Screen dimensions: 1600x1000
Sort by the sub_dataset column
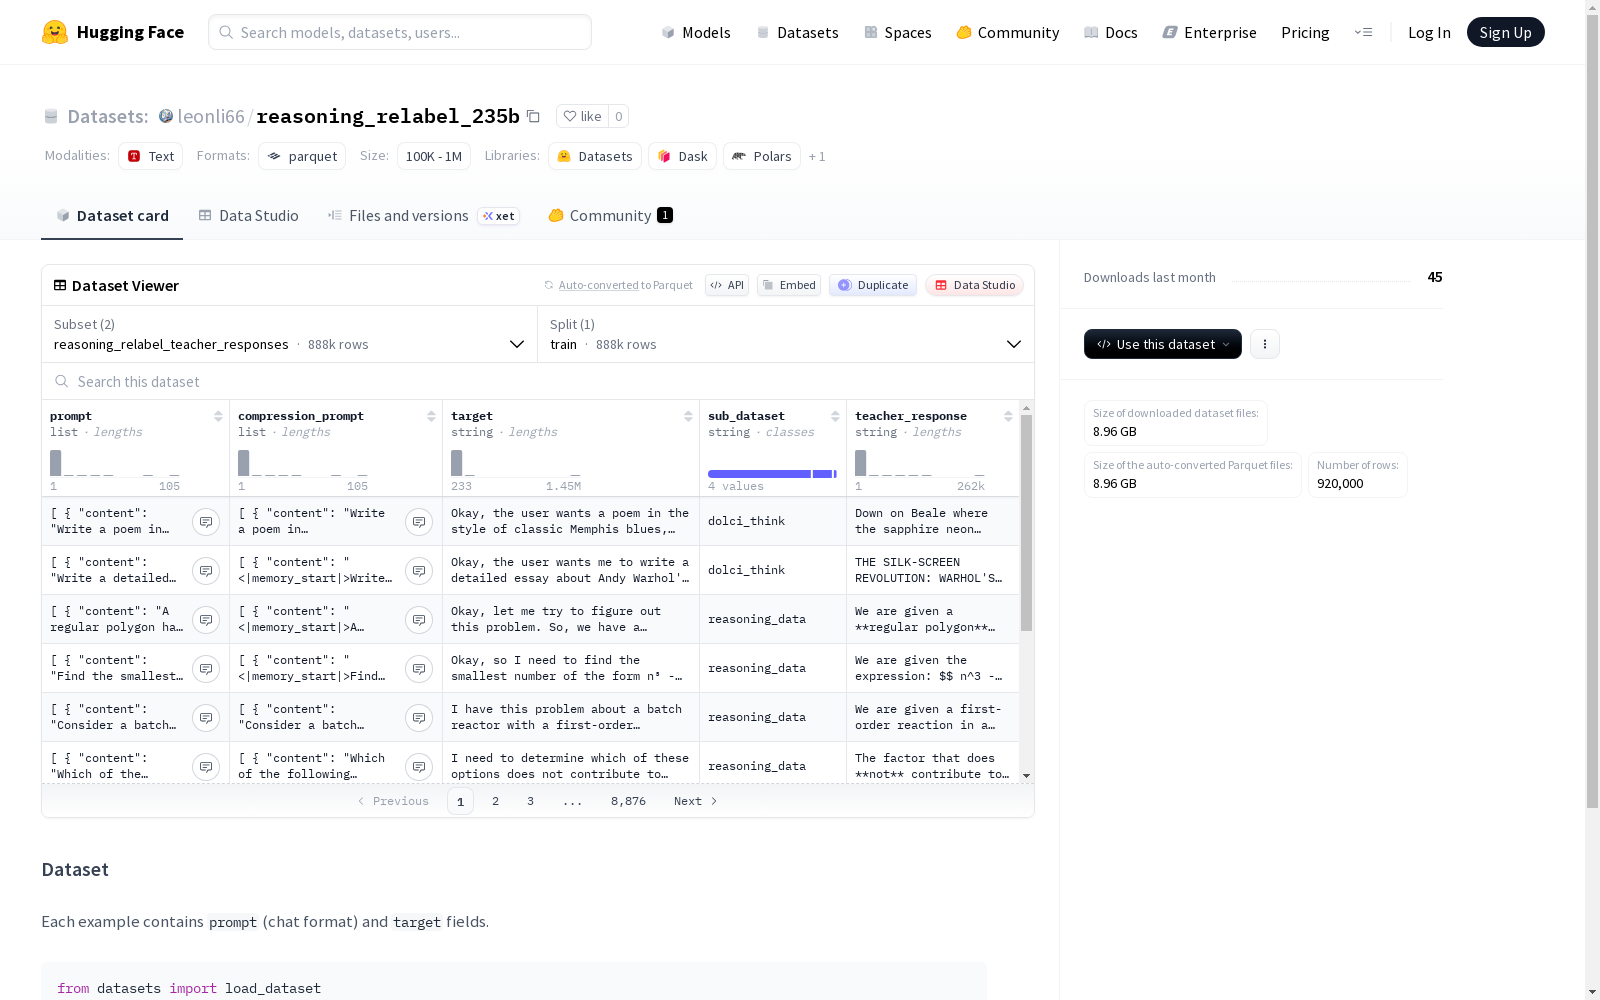(835, 416)
